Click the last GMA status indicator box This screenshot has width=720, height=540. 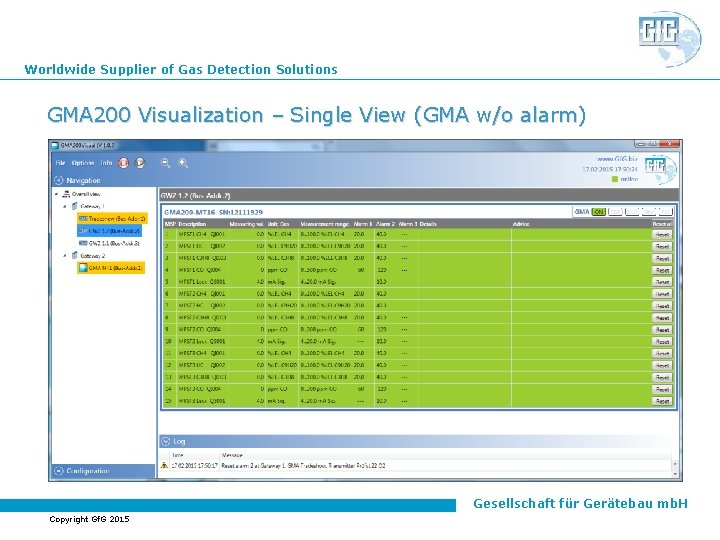(665, 212)
